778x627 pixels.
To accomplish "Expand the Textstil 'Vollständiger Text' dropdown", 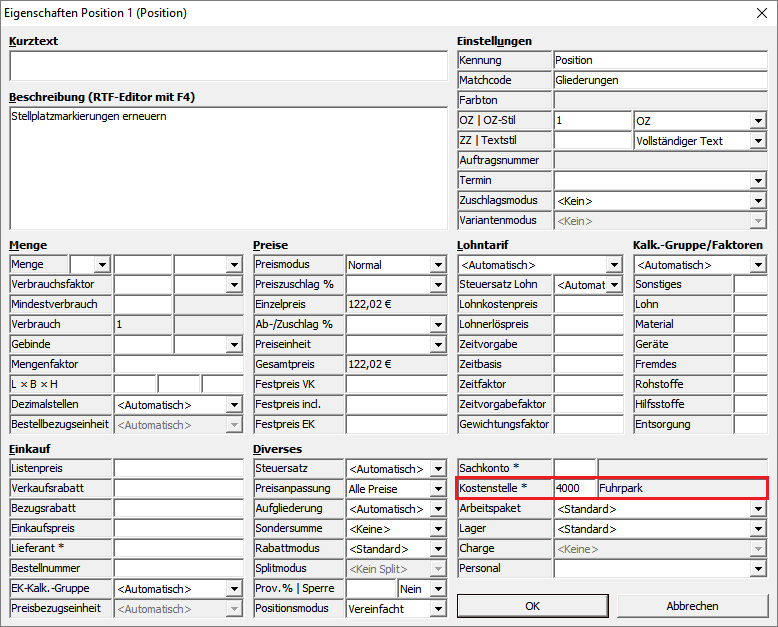I will tap(758, 141).
